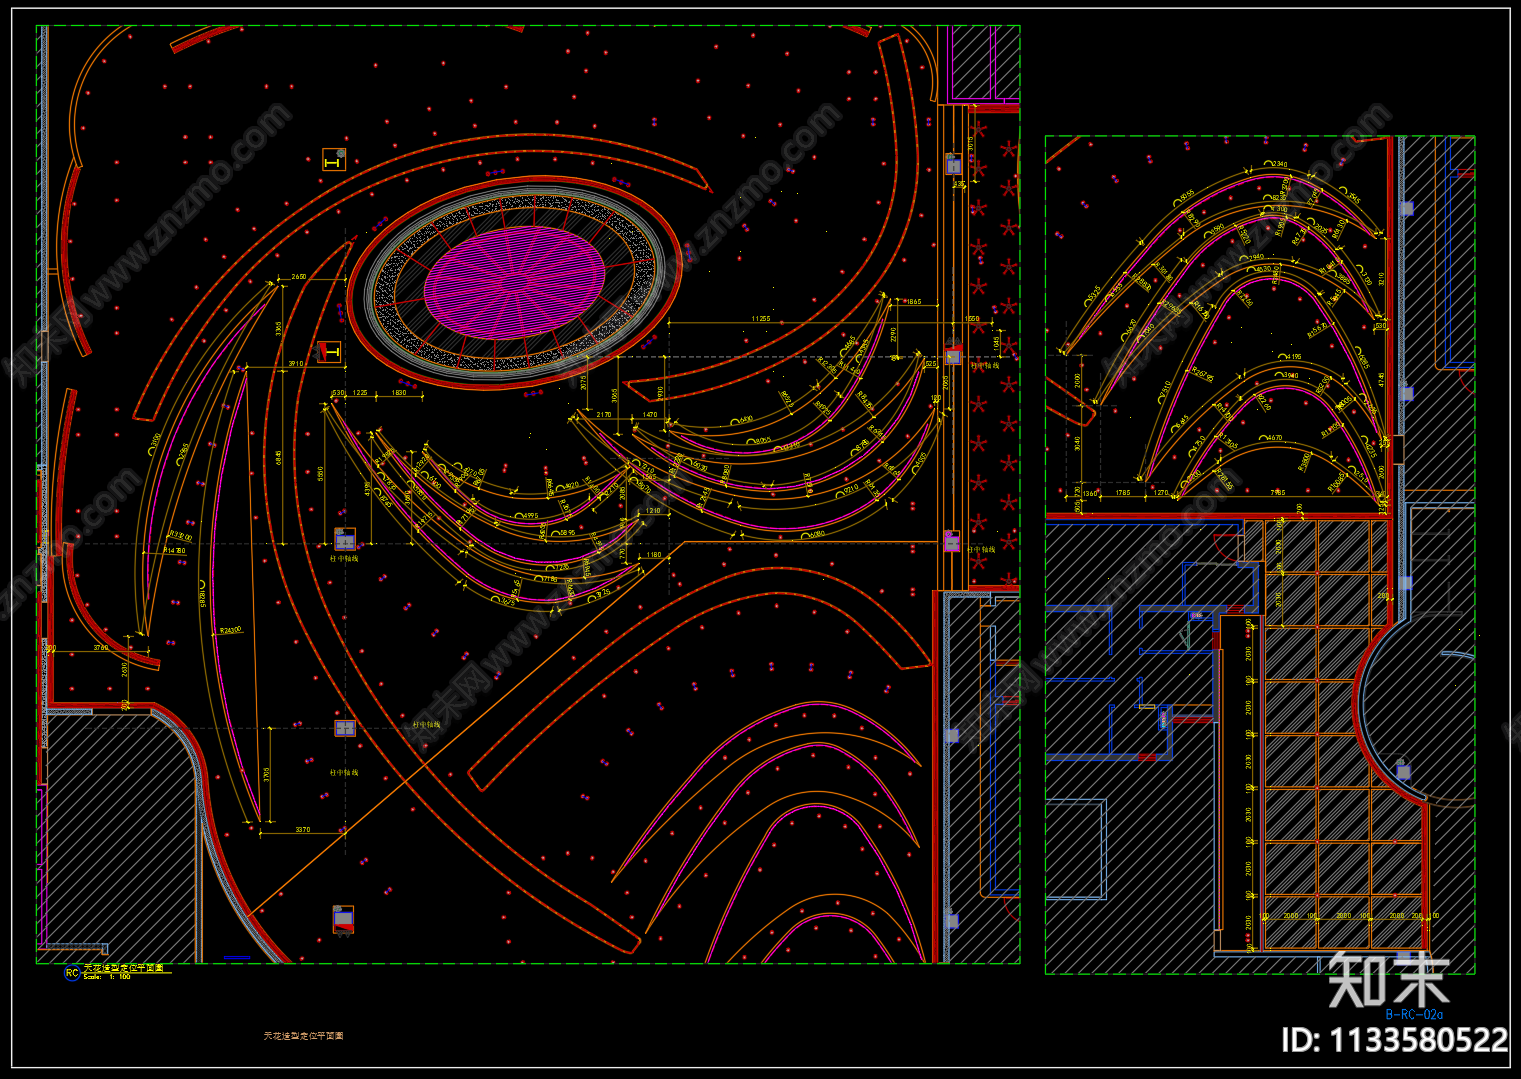Viewport: 1521px width, 1079px height.
Task: Click the R24300 radius label
Action: pyautogui.click(x=229, y=631)
